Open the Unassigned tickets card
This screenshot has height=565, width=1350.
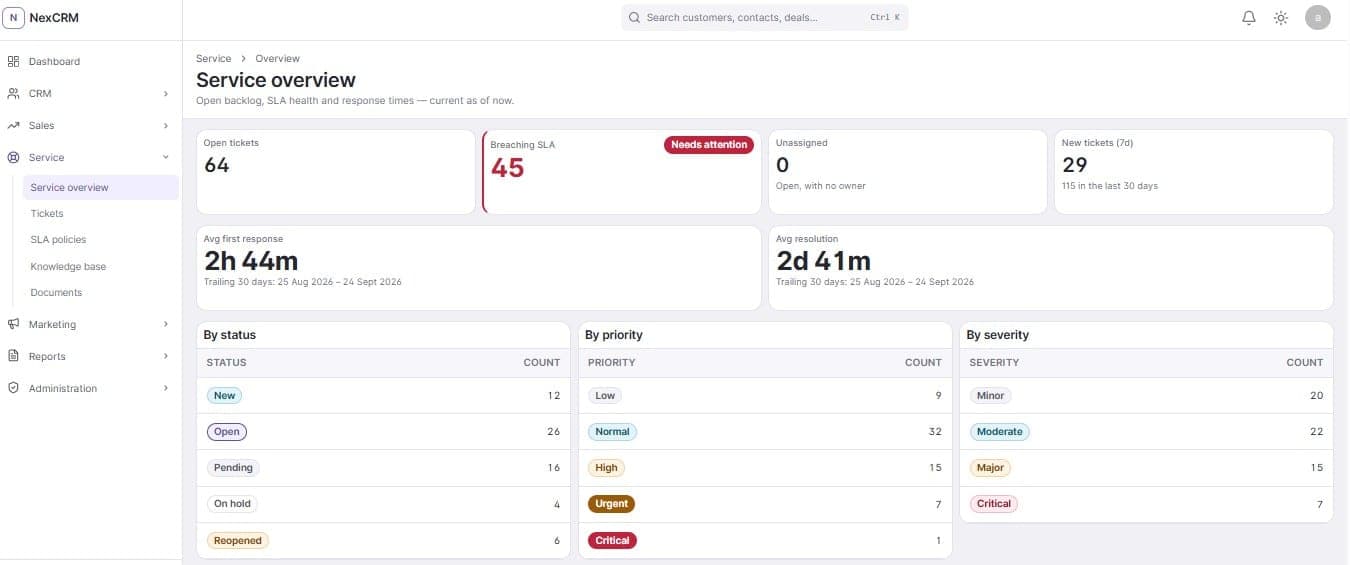coord(908,171)
